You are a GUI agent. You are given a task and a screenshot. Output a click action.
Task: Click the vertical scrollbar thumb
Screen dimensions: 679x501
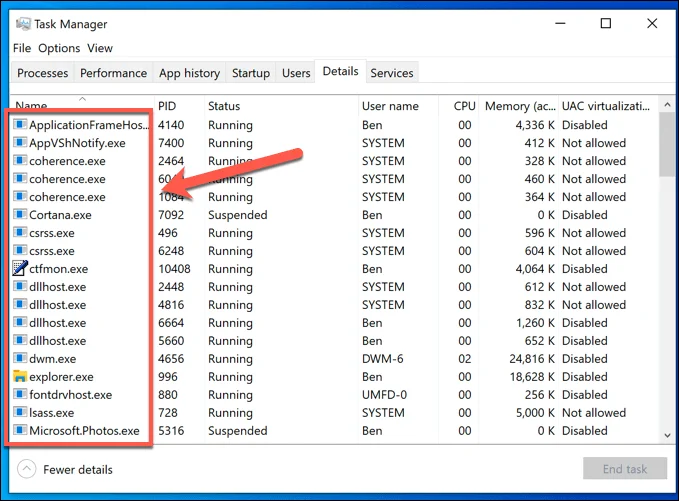pyautogui.click(x=667, y=144)
